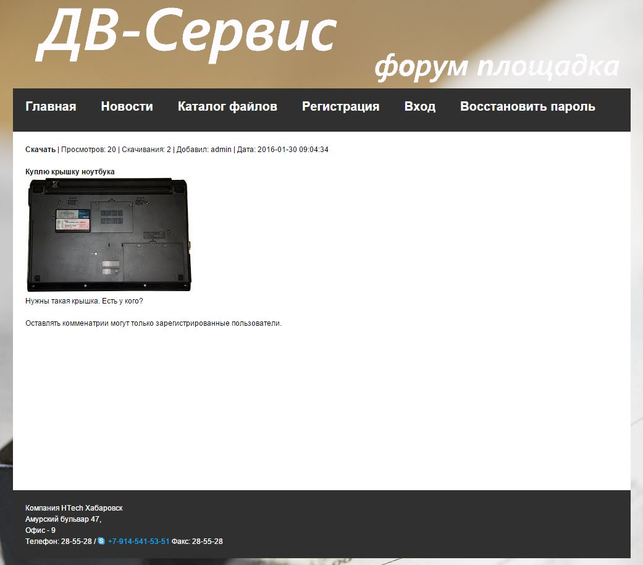The height and width of the screenshot is (565, 643).
Task: Open the Регистрация page
Action: 341,107
